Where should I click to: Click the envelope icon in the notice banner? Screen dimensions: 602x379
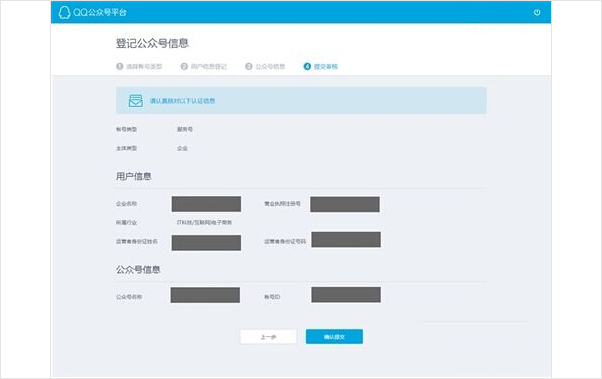click(136, 101)
